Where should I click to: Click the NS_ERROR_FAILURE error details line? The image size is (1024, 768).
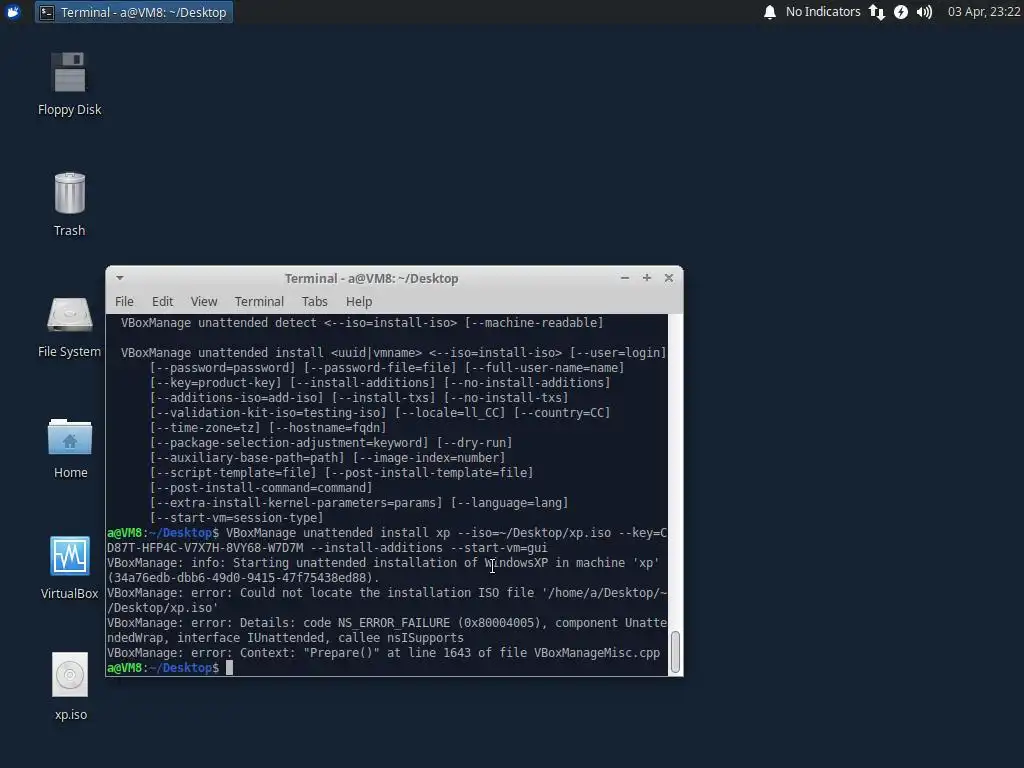[387, 630]
